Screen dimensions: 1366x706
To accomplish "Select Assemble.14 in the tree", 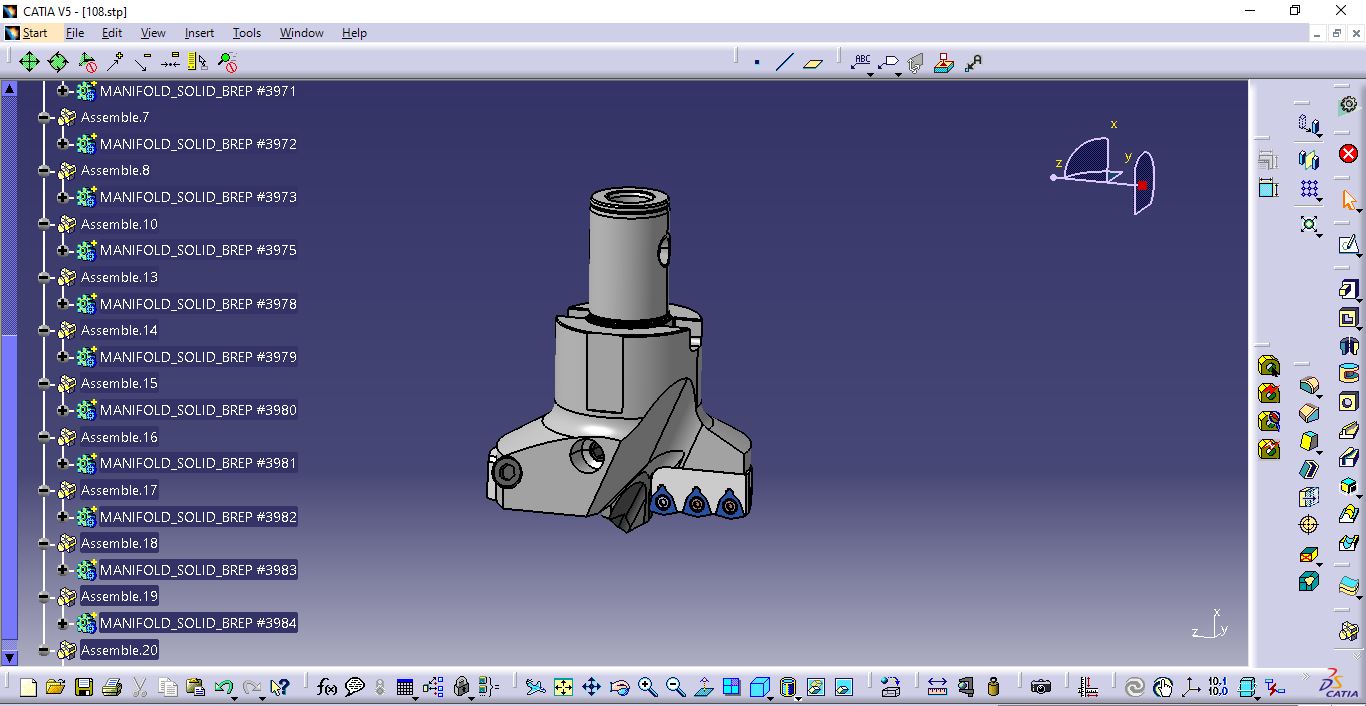I will (x=119, y=330).
